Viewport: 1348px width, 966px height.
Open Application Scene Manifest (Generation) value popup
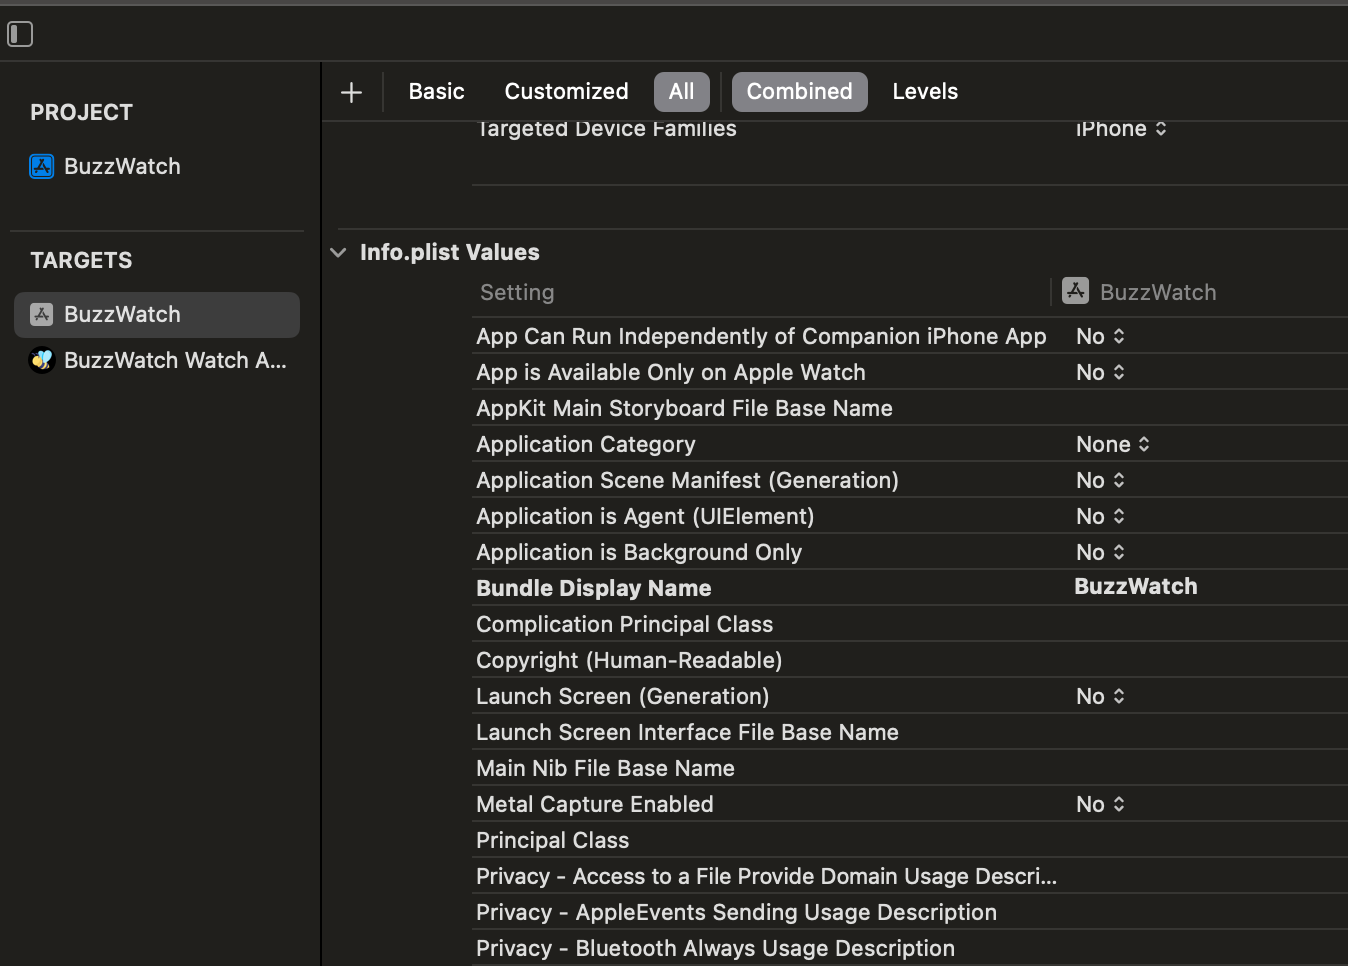tap(1101, 480)
